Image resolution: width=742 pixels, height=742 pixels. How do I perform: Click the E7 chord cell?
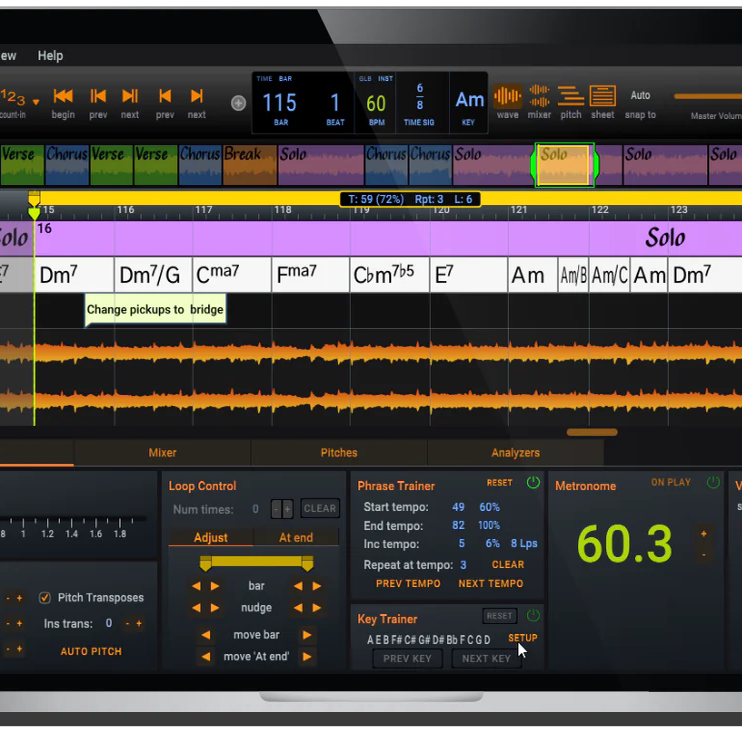[468, 275]
